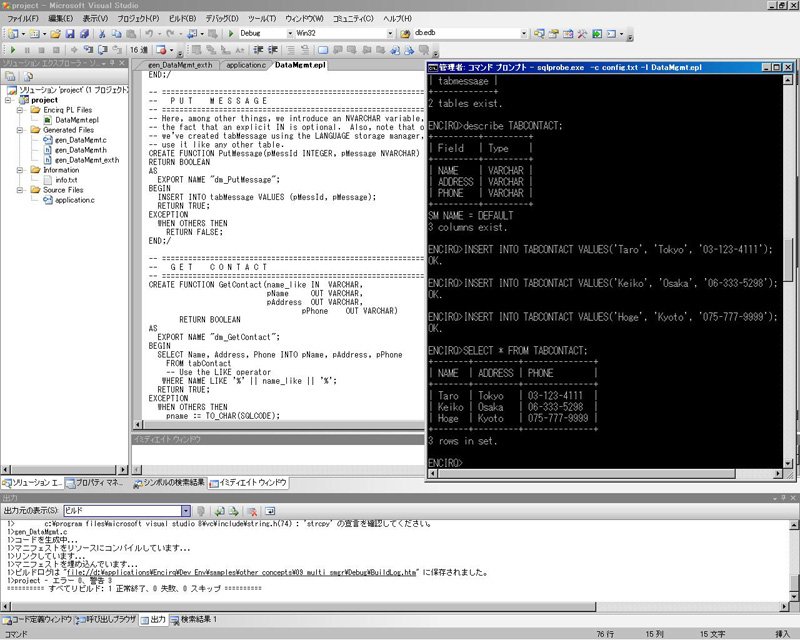Click the code editor horizontal scrollbar left arrow
800x640 pixels.
coord(137,425)
